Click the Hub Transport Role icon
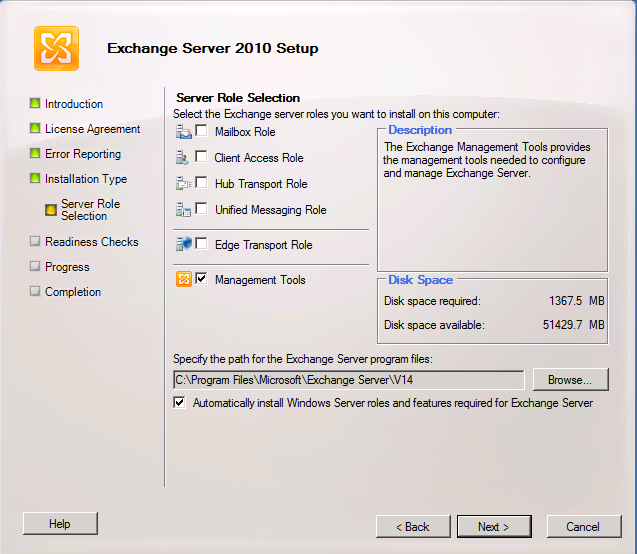Screen dimensions: 637x554 (184, 183)
